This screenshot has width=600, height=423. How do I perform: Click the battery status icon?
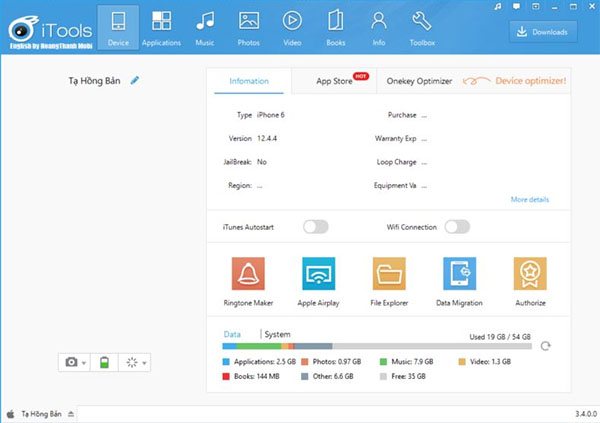[104, 362]
